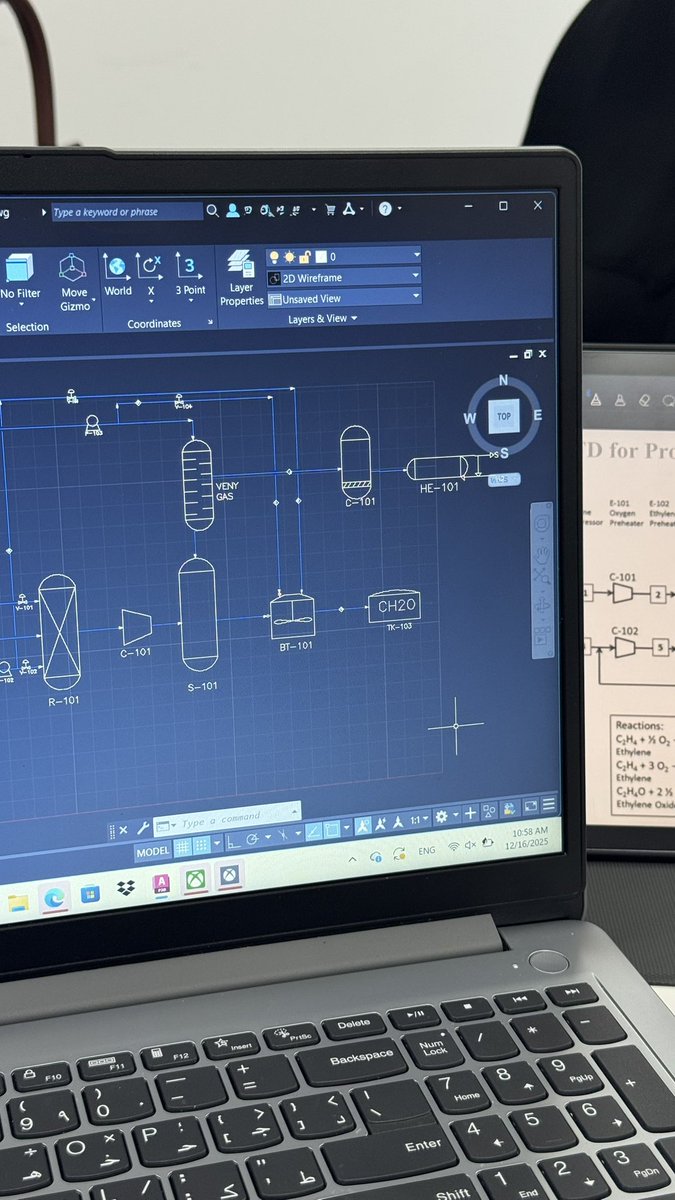The height and width of the screenshot is (1200, 675).
Task: Restore the drawing viewport window
Action: tap(528, 354)
